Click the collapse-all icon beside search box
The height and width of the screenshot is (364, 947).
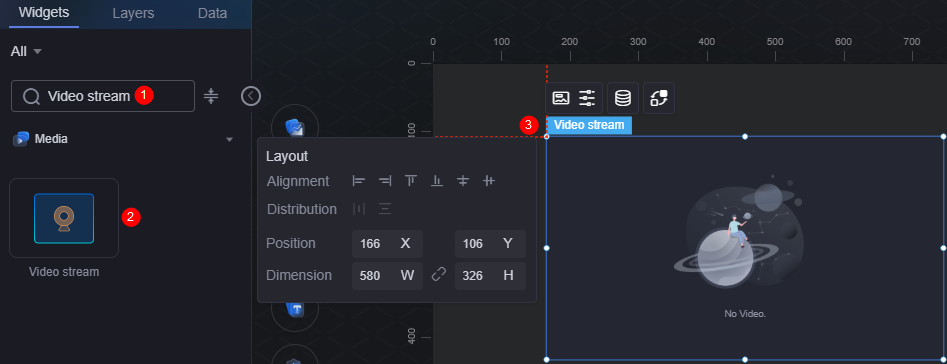tap(211, 96)
